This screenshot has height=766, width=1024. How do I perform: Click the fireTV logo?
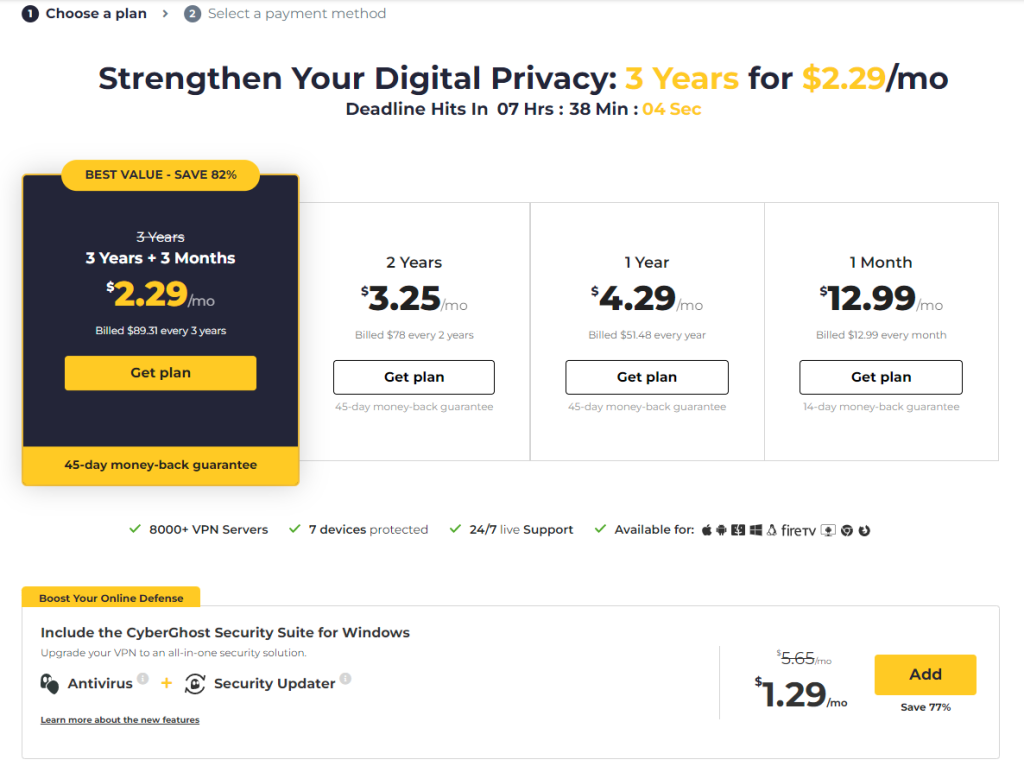tap(799, 530)
